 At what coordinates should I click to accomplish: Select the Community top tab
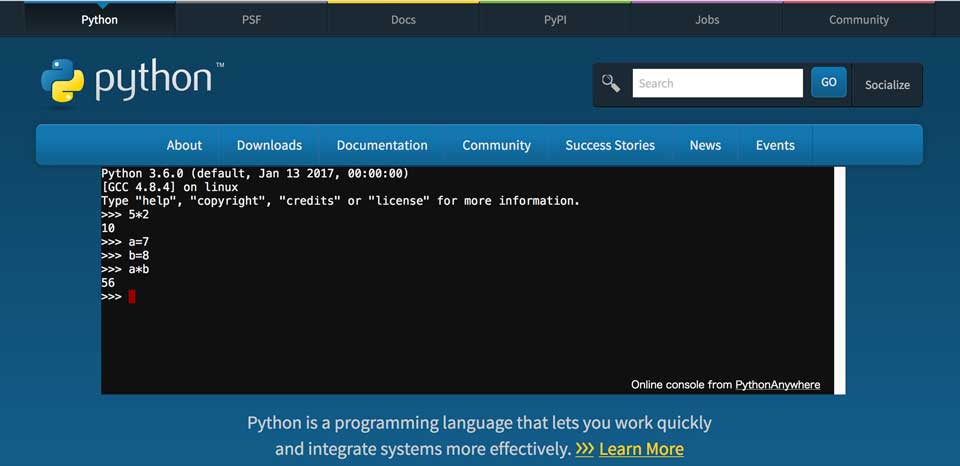[858, 19]
